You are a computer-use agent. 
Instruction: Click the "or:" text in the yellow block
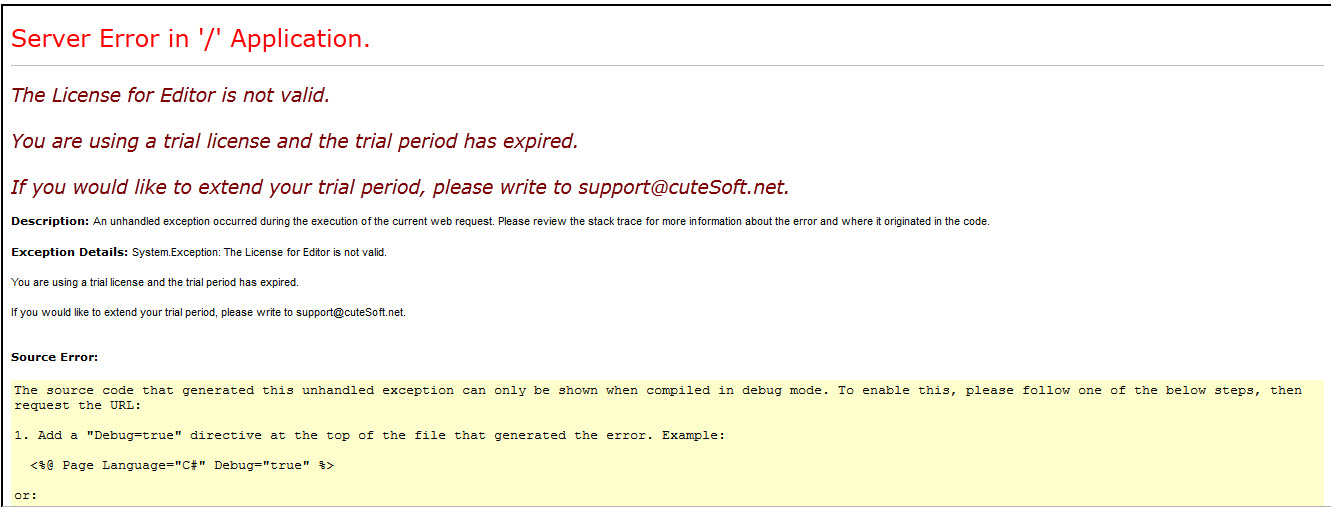[x=25, y=496]
